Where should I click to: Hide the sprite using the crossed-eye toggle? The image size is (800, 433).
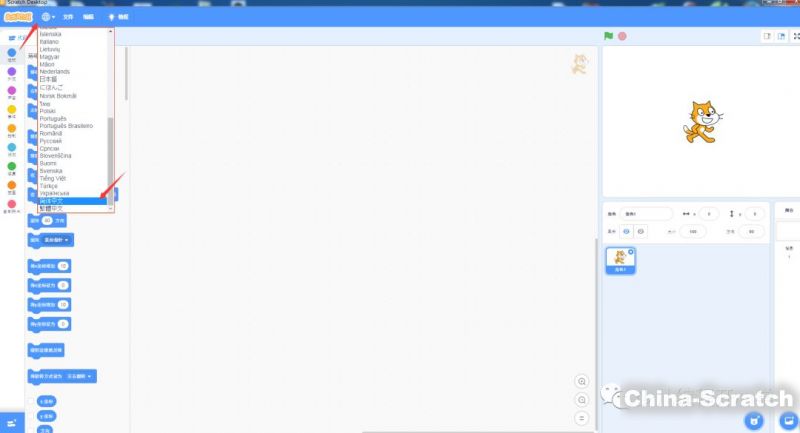(640, 231)
